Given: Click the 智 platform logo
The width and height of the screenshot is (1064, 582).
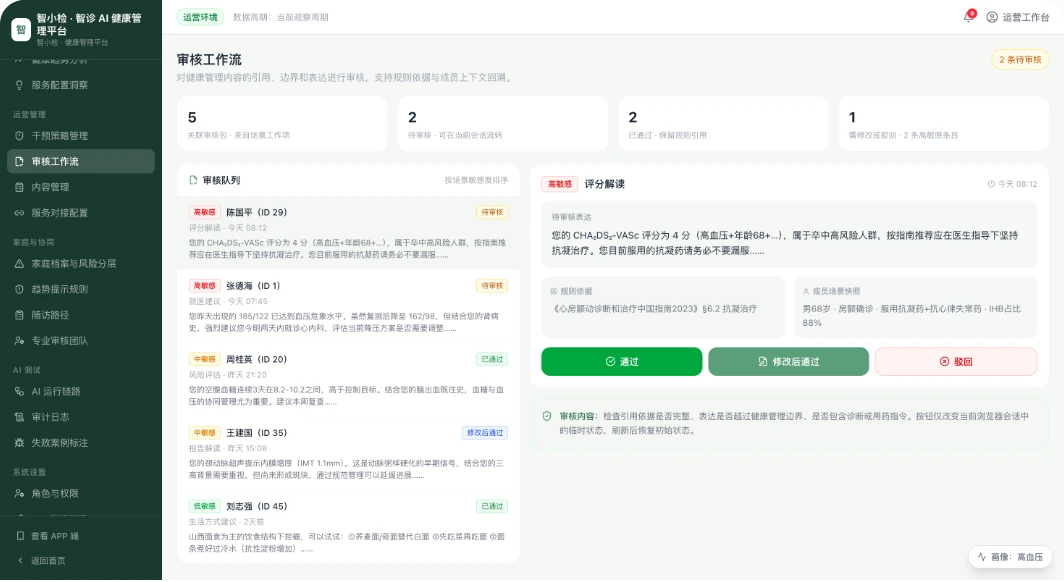Looking at the screenshot, I should [21, 29].
